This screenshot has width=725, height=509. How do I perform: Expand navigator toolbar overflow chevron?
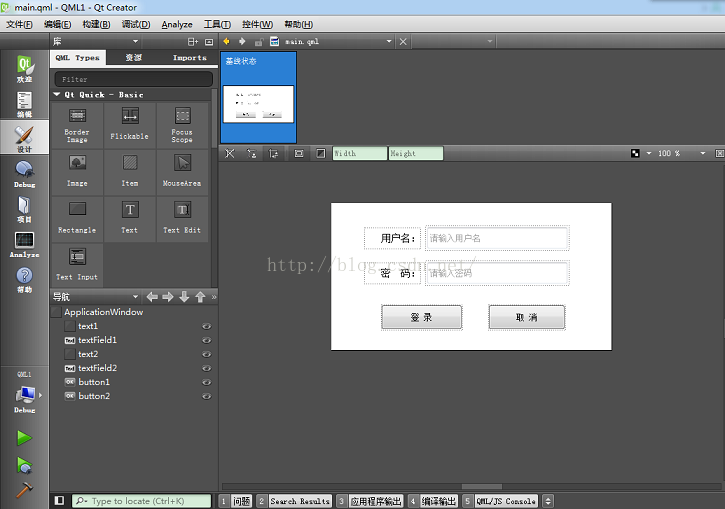pos(214,297)
